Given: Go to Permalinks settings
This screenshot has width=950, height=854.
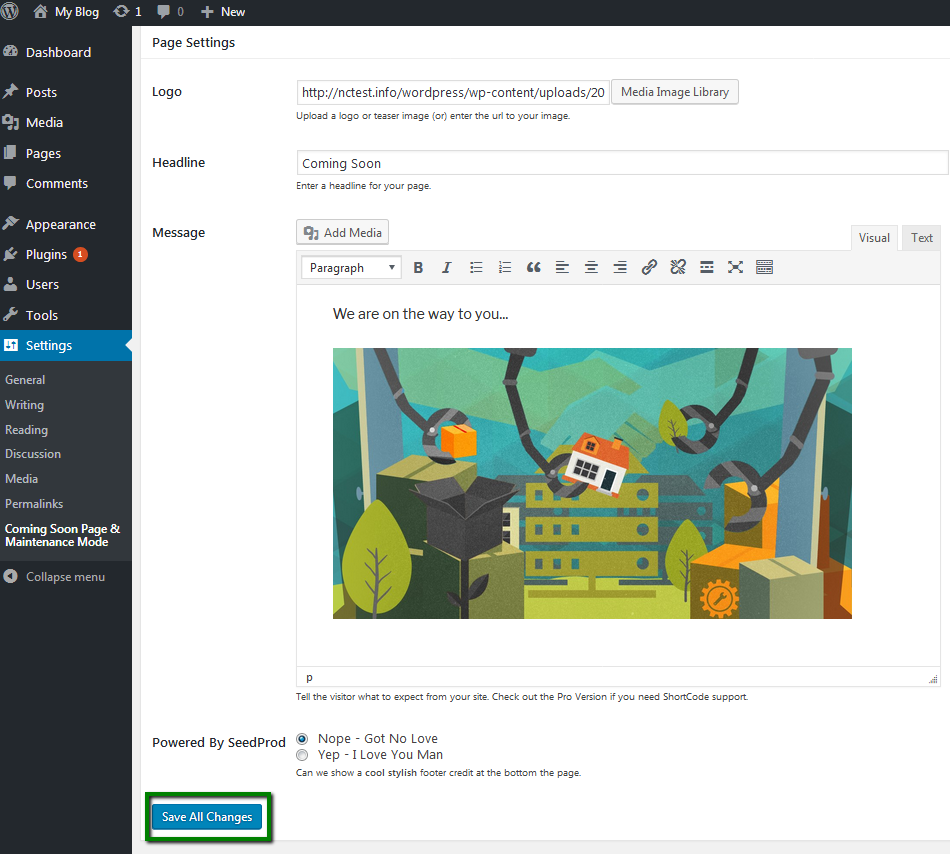Looking at the screenshot, I should click(x=34, y=503).
